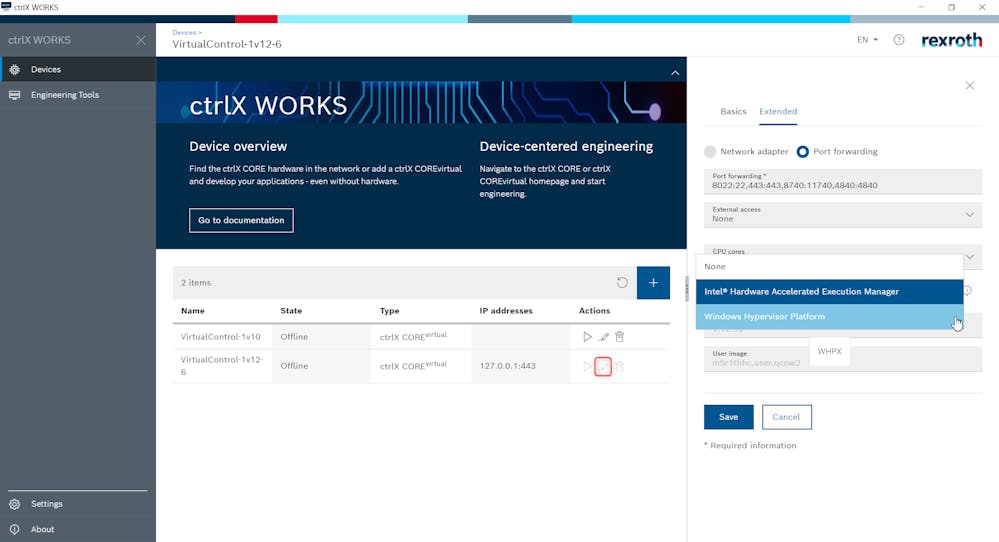Click the Settings gear icon

coord(15,504)
